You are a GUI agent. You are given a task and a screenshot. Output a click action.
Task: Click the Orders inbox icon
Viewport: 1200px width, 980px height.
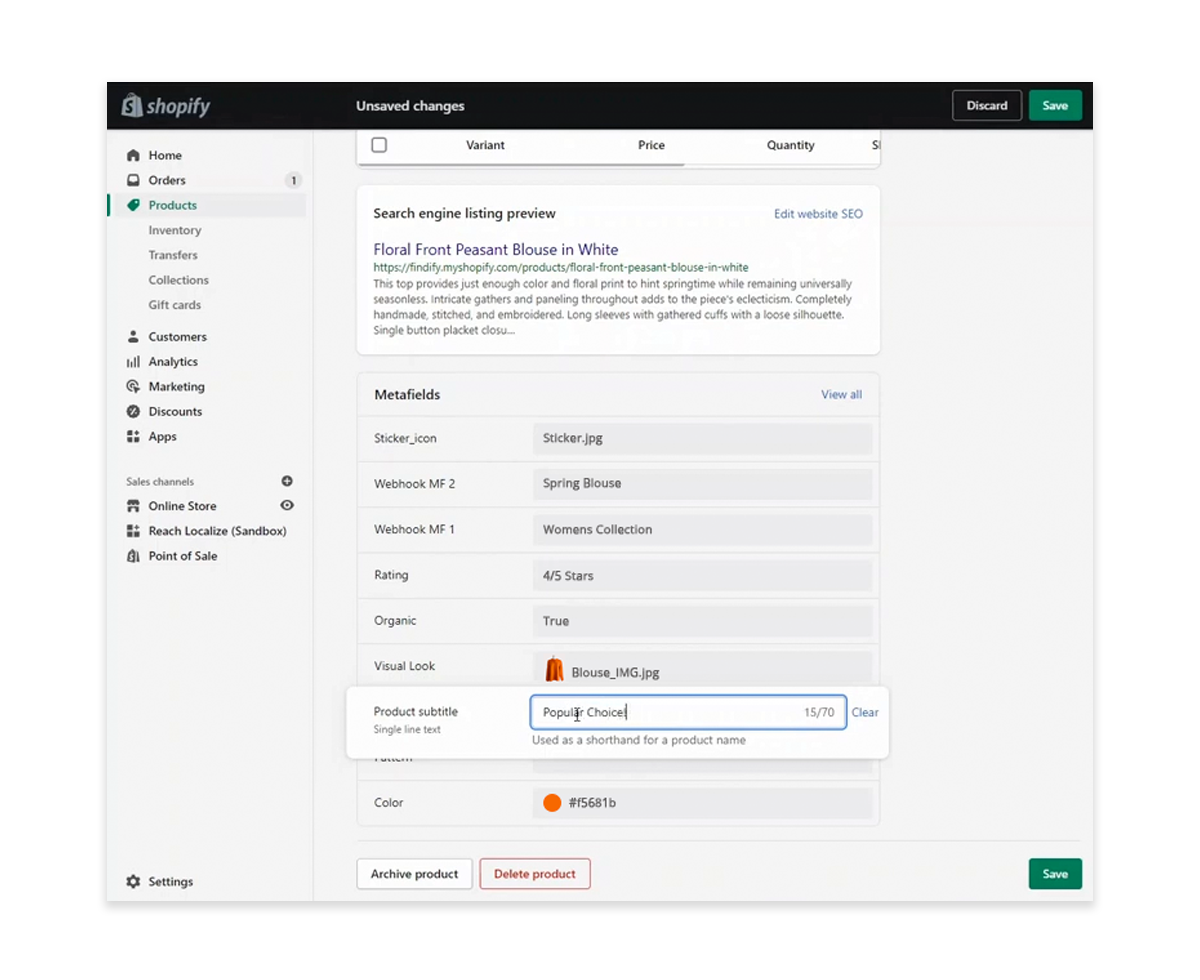(x=133, y=180)
